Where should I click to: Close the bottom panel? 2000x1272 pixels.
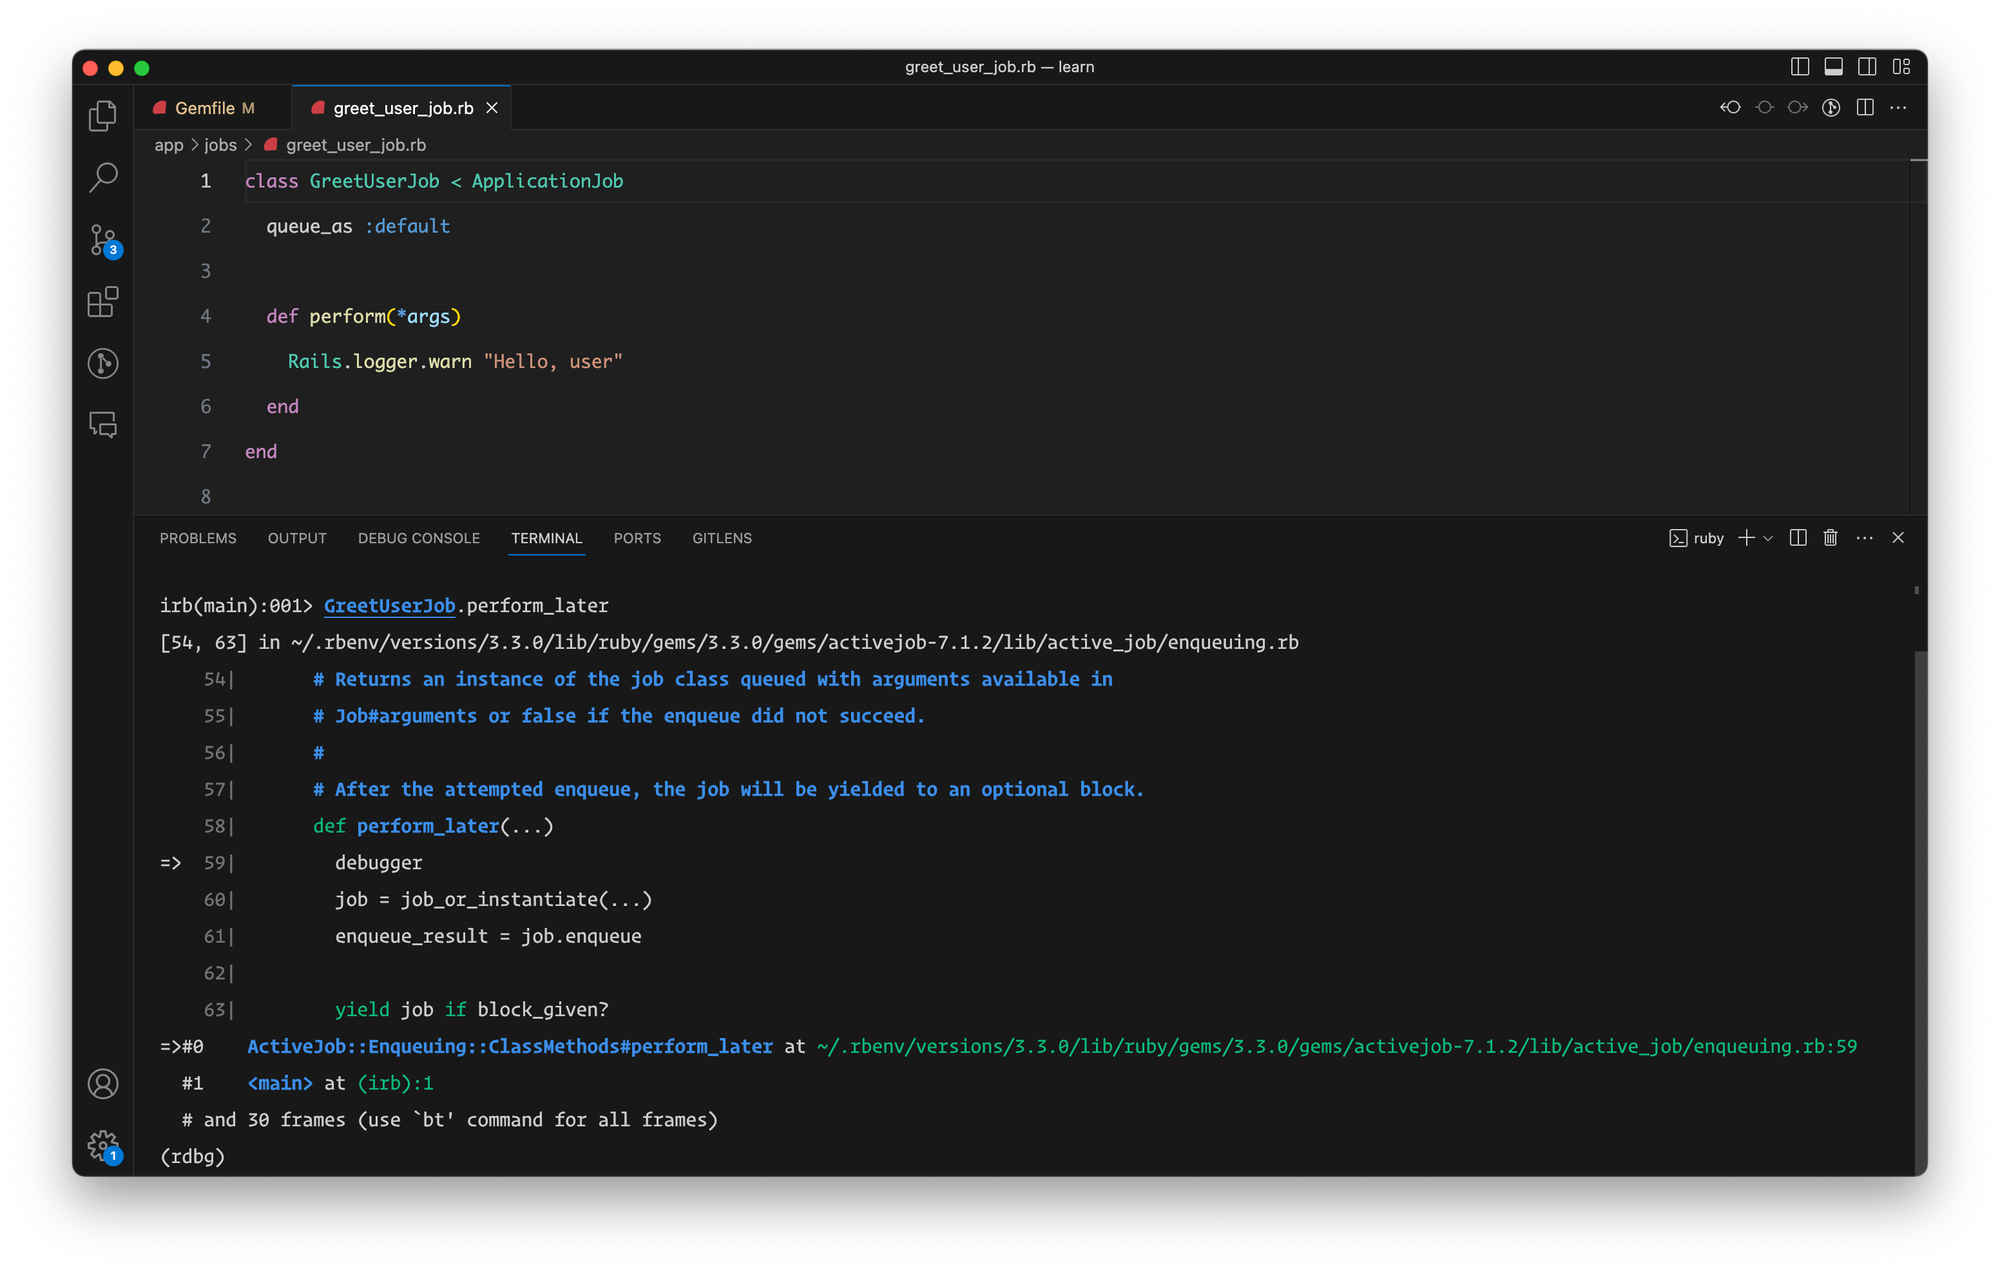[1898, 538]
